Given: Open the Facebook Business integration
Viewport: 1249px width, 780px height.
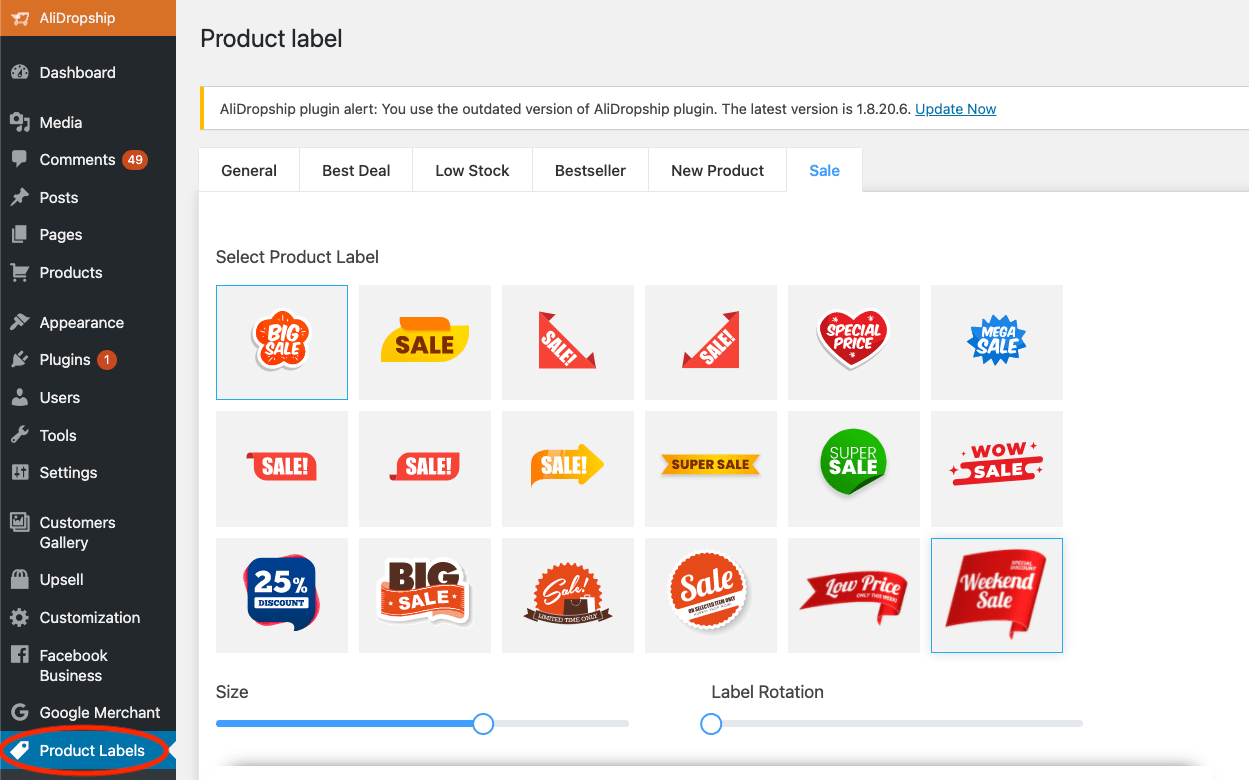Looking at the screenshot, I should (x=73, y=664).
